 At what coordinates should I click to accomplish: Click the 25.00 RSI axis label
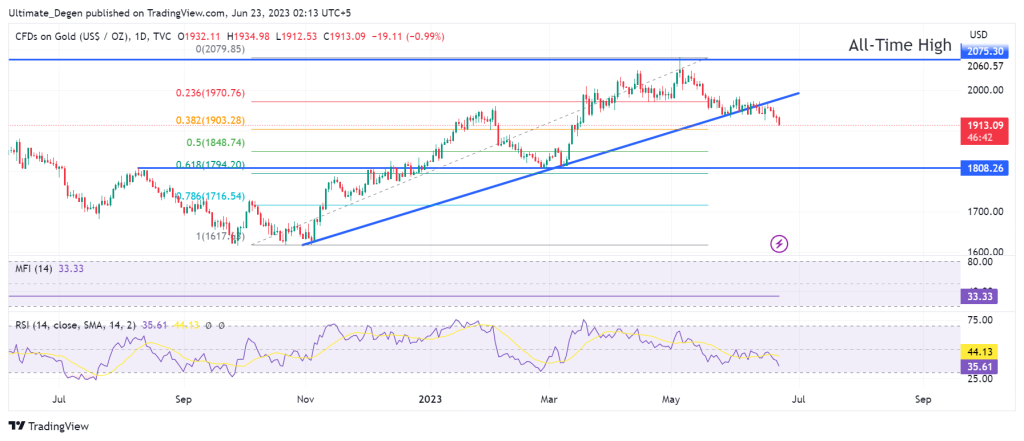point(980,378)
